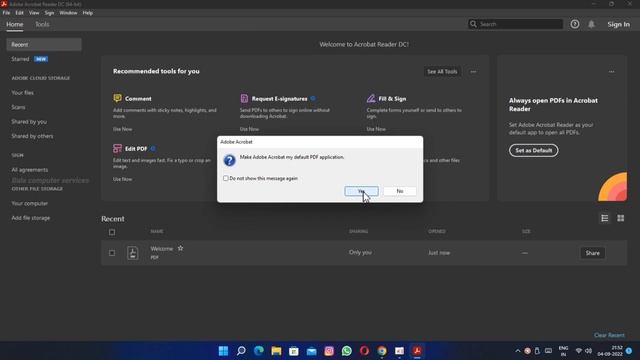Open All agreements under Sign
This screenshot has height=360, width=640.
point(30,169)
